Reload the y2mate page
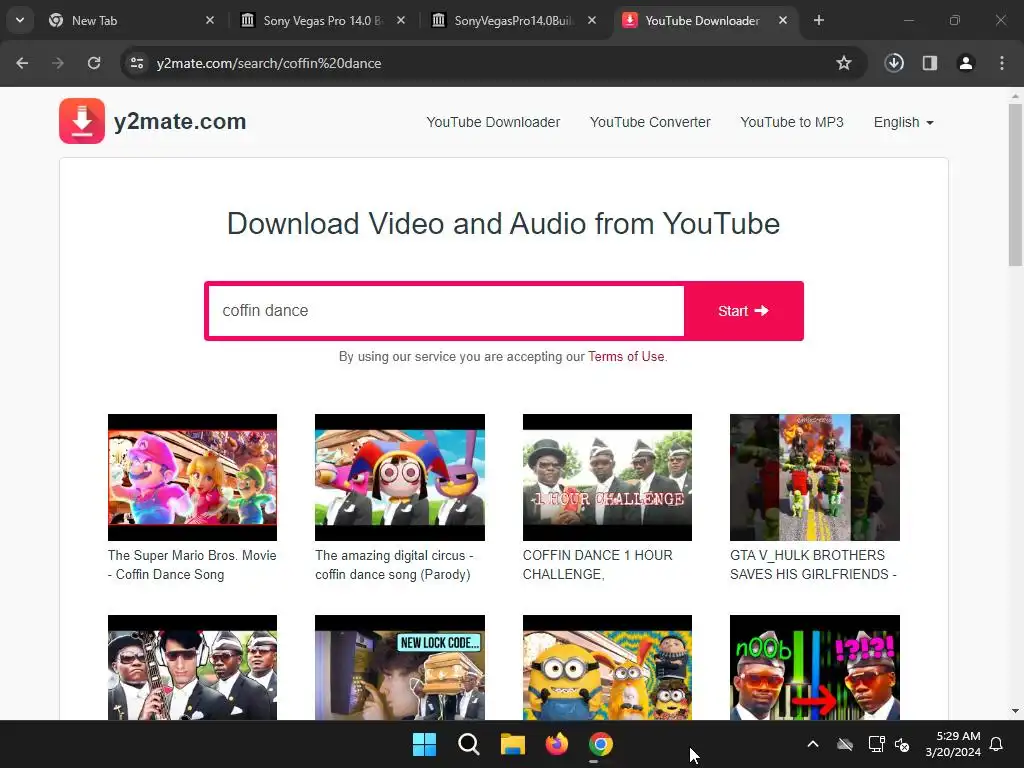This screenshot has width=1024, height=768. pos(94,63)
